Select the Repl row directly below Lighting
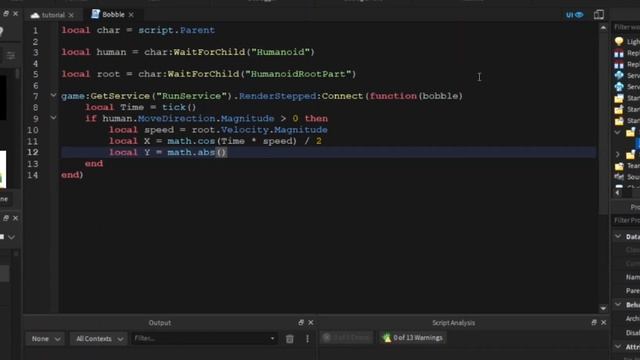 coord(627,53)
